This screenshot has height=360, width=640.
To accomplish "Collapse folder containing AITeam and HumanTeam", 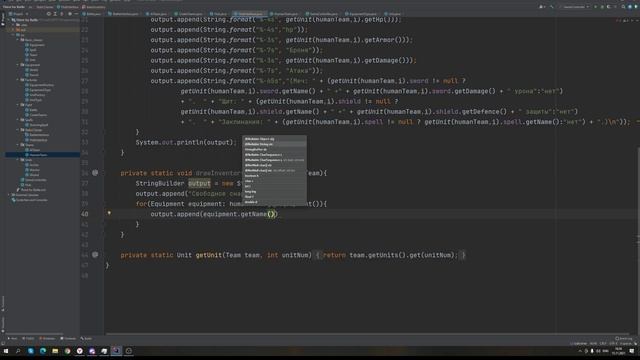I will [x=18, y=145].
